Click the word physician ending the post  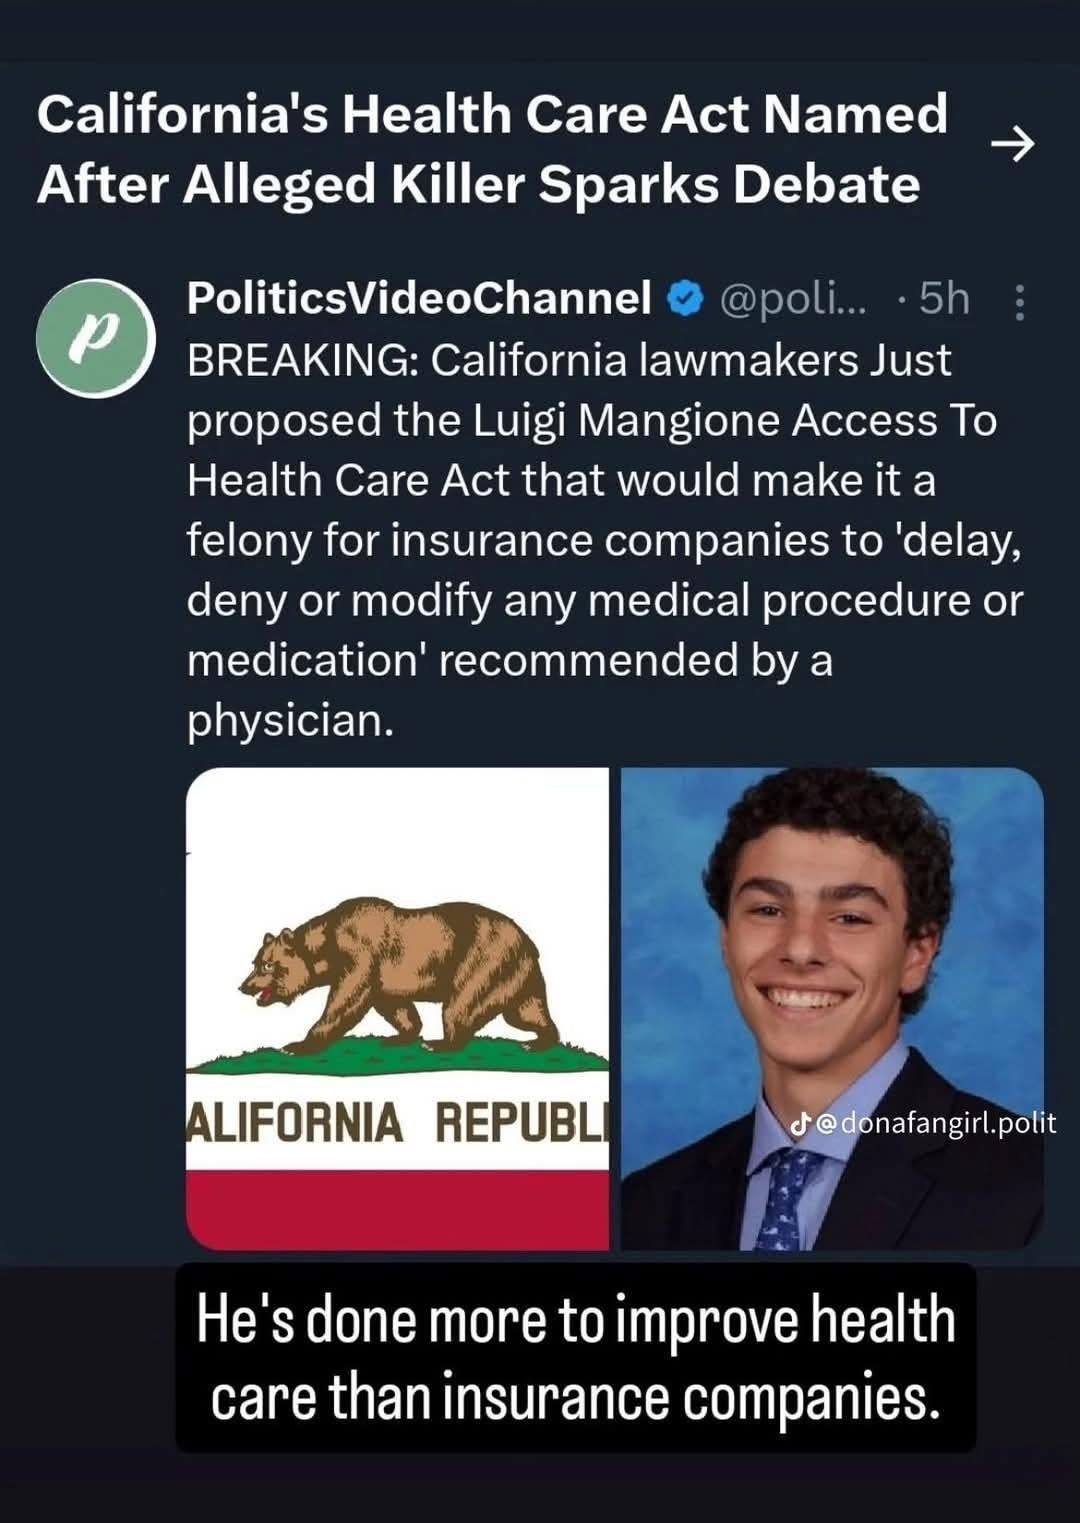tap(290, 720)
